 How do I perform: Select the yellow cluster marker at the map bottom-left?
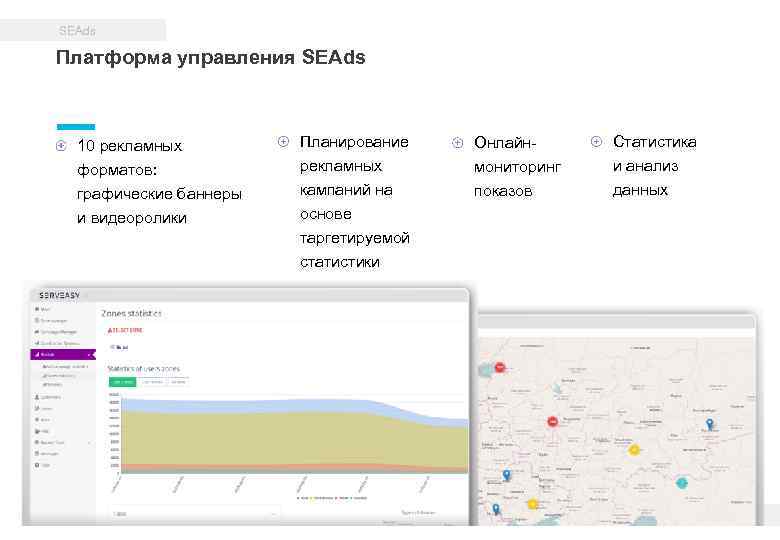tap(532, 504)
